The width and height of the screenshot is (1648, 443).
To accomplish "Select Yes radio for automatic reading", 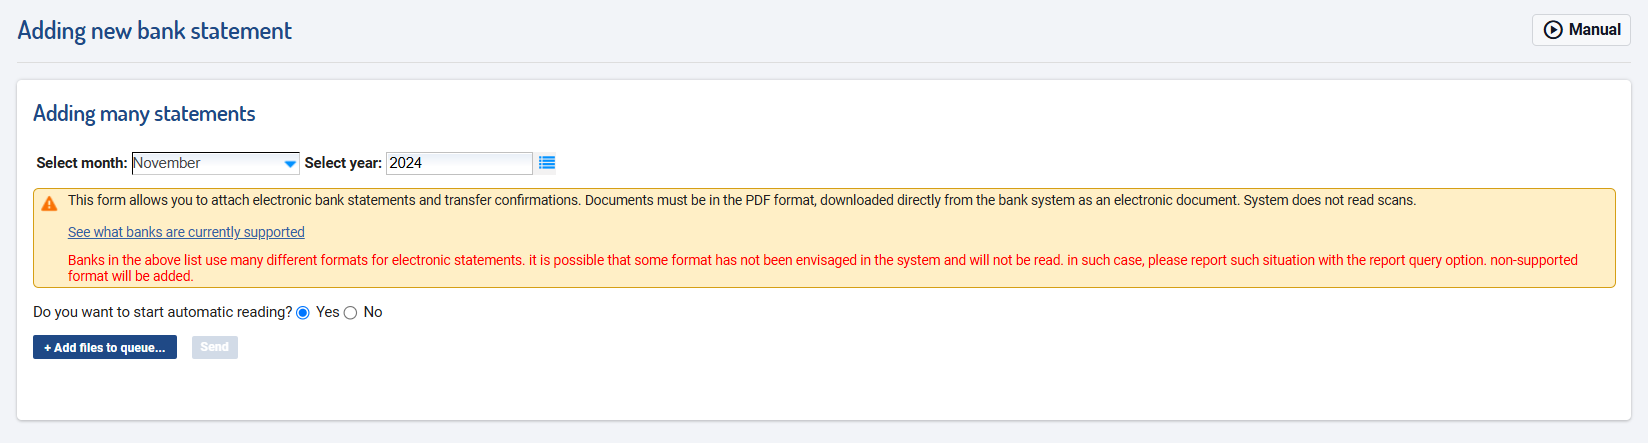I will 303,313.
